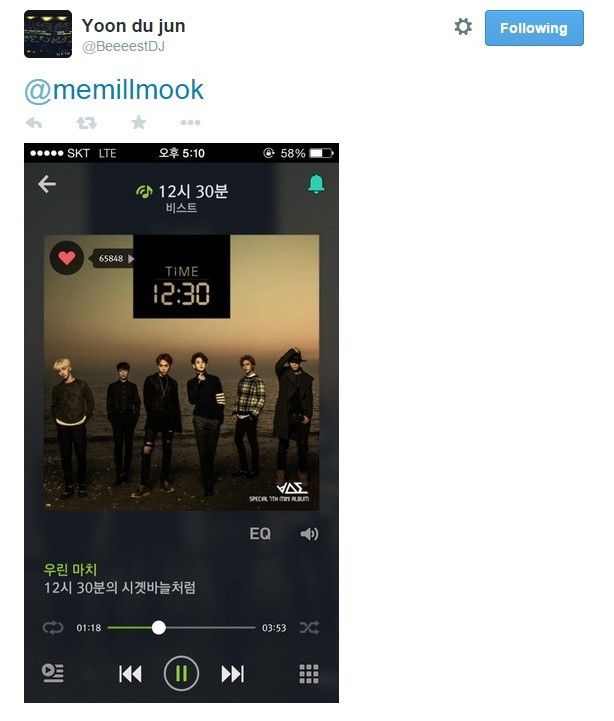Click the volume speaker icon
The width and height of the screenshot is (614, 721).
click(x=309, y=533)
